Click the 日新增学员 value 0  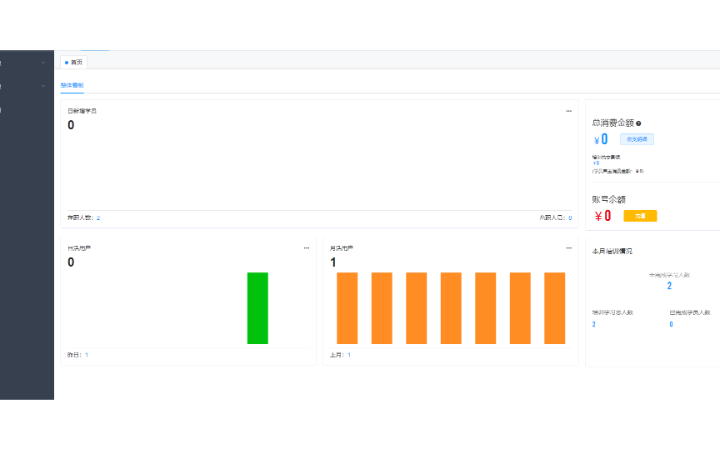71,125
